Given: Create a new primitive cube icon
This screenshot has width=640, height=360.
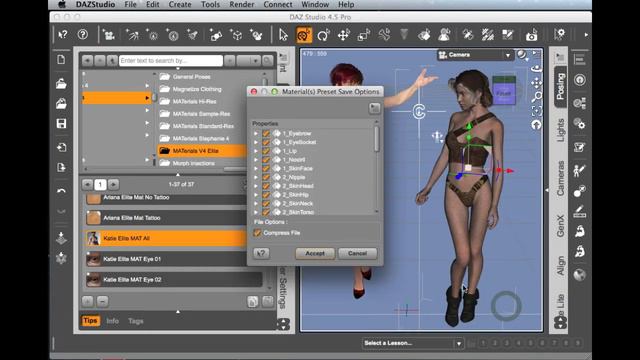Looking at the screenshot, I should (237, 35).
